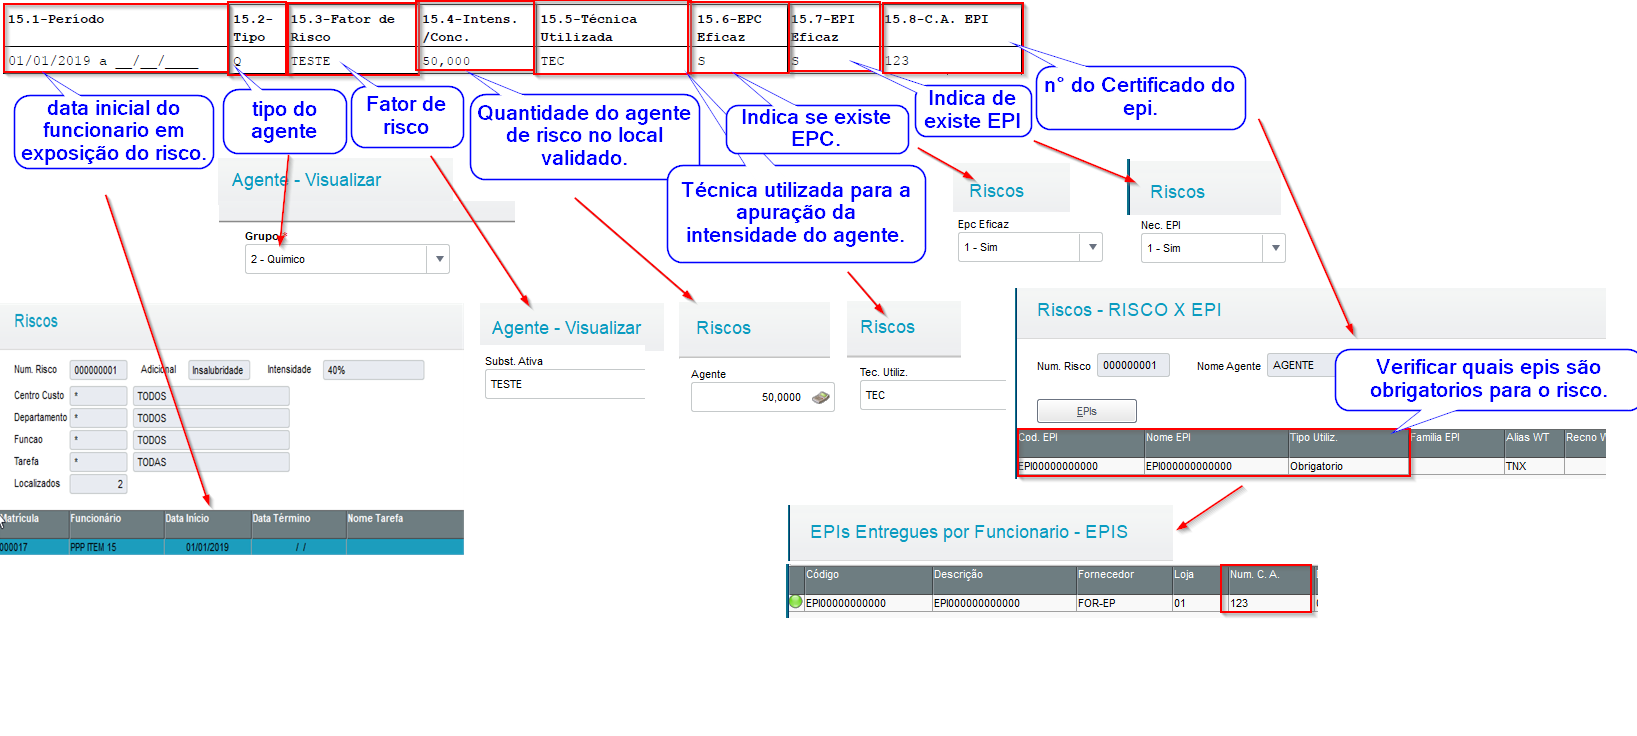1637x736 pixels.
Task: Click the Familia EPI column header
Action: point(1456,444)
